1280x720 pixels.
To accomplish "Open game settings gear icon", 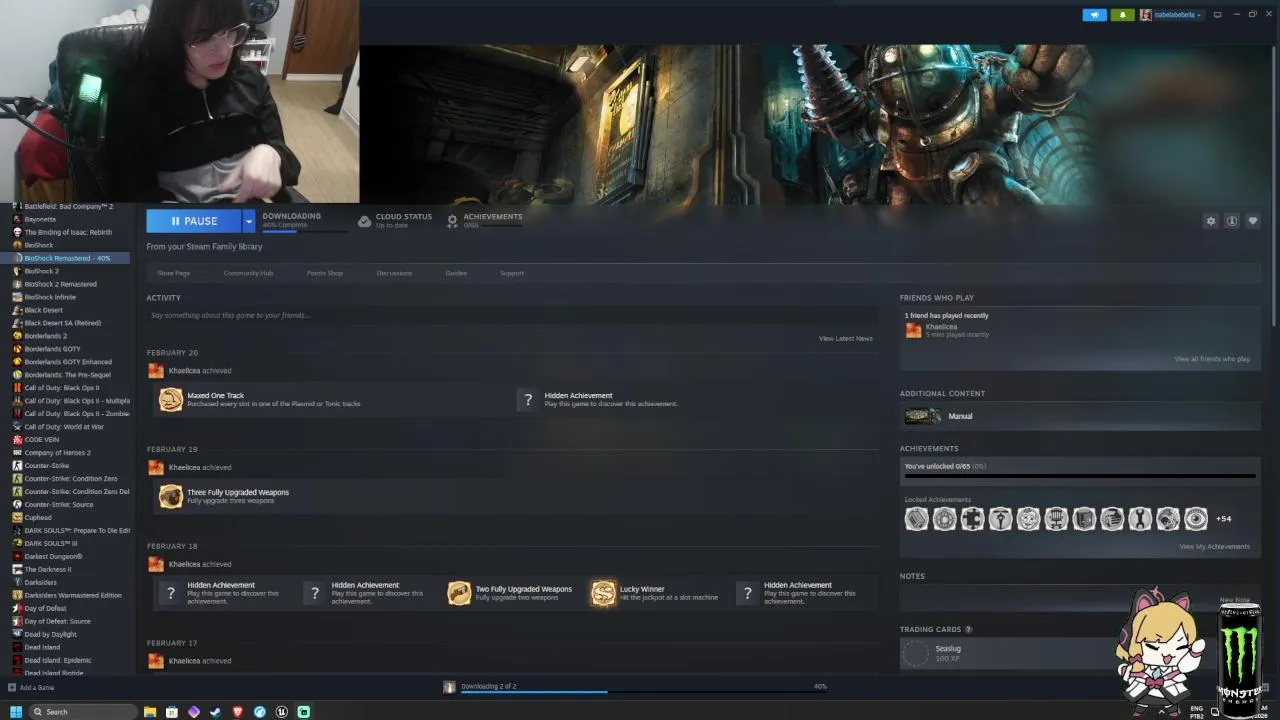I will point(1211,221).
